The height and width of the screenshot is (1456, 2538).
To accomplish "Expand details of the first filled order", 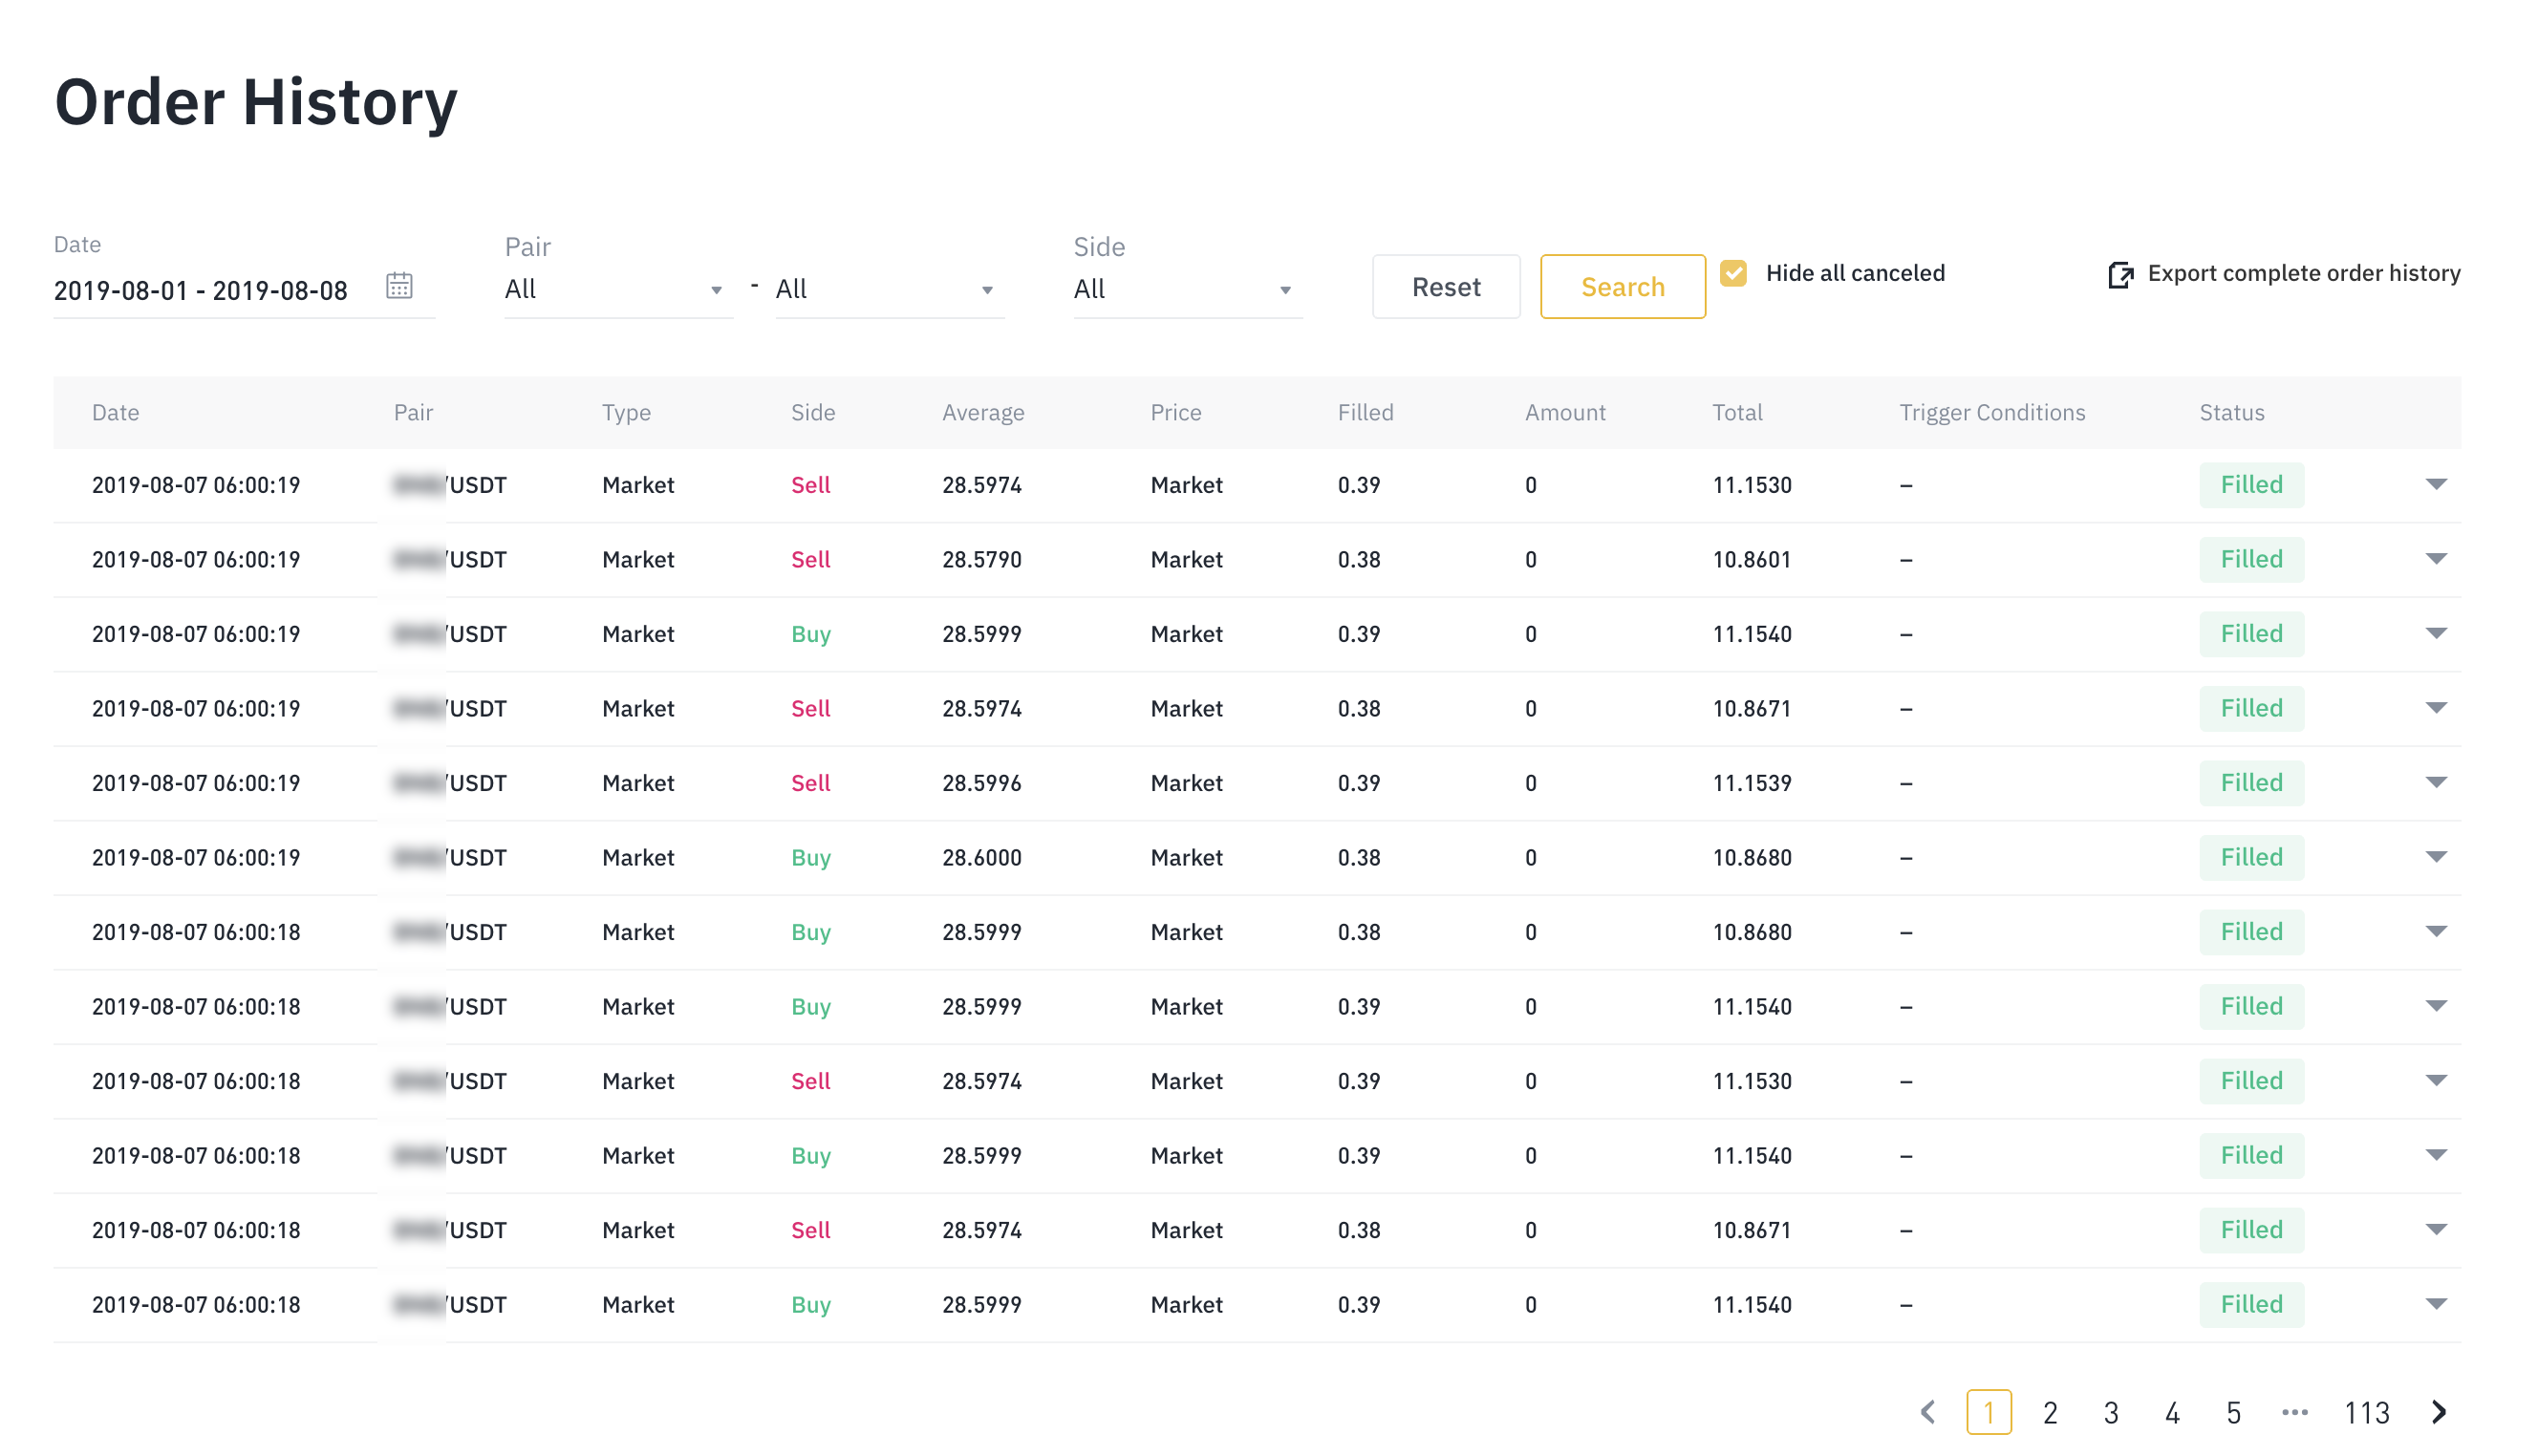I will click(x=2436, y=485).
